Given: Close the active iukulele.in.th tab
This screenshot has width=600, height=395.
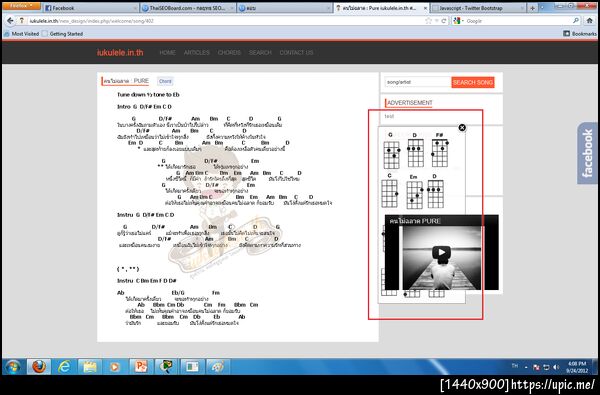Looking at the screenshot, I should tap(425, 8).
